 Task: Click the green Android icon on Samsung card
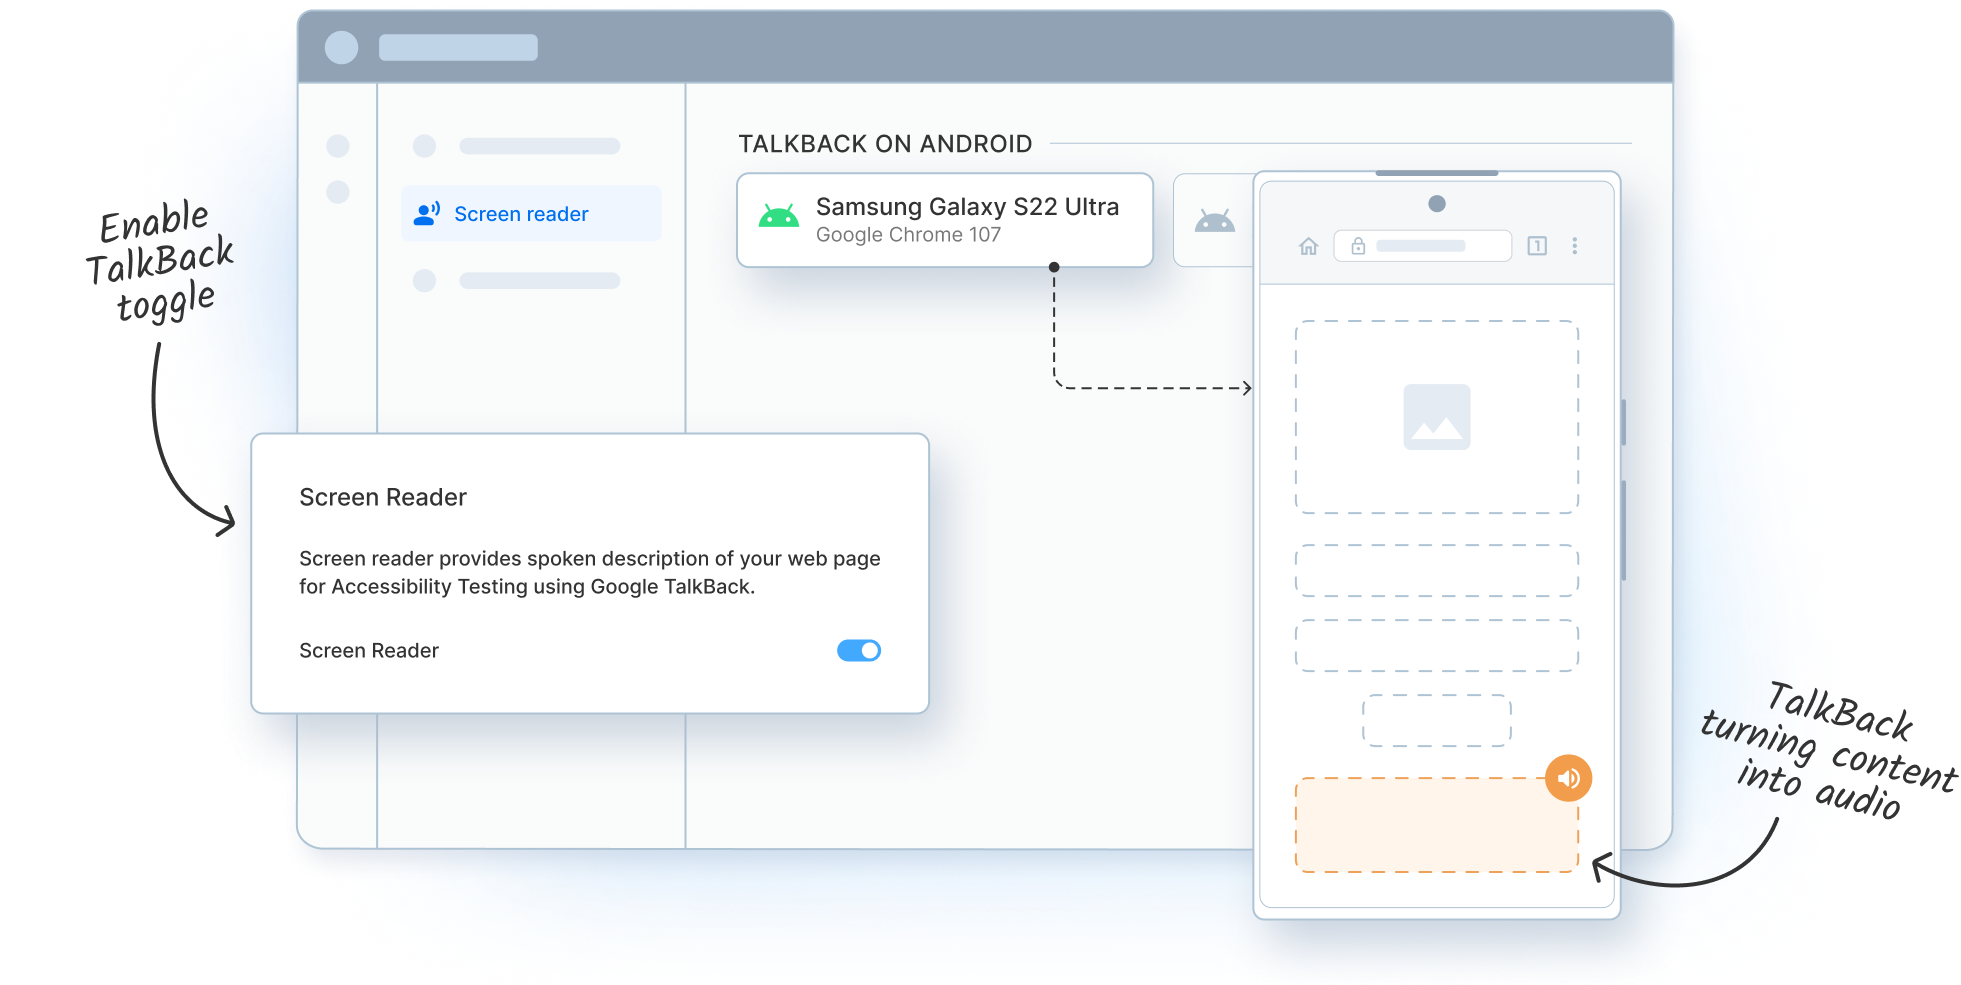[778, 217]
